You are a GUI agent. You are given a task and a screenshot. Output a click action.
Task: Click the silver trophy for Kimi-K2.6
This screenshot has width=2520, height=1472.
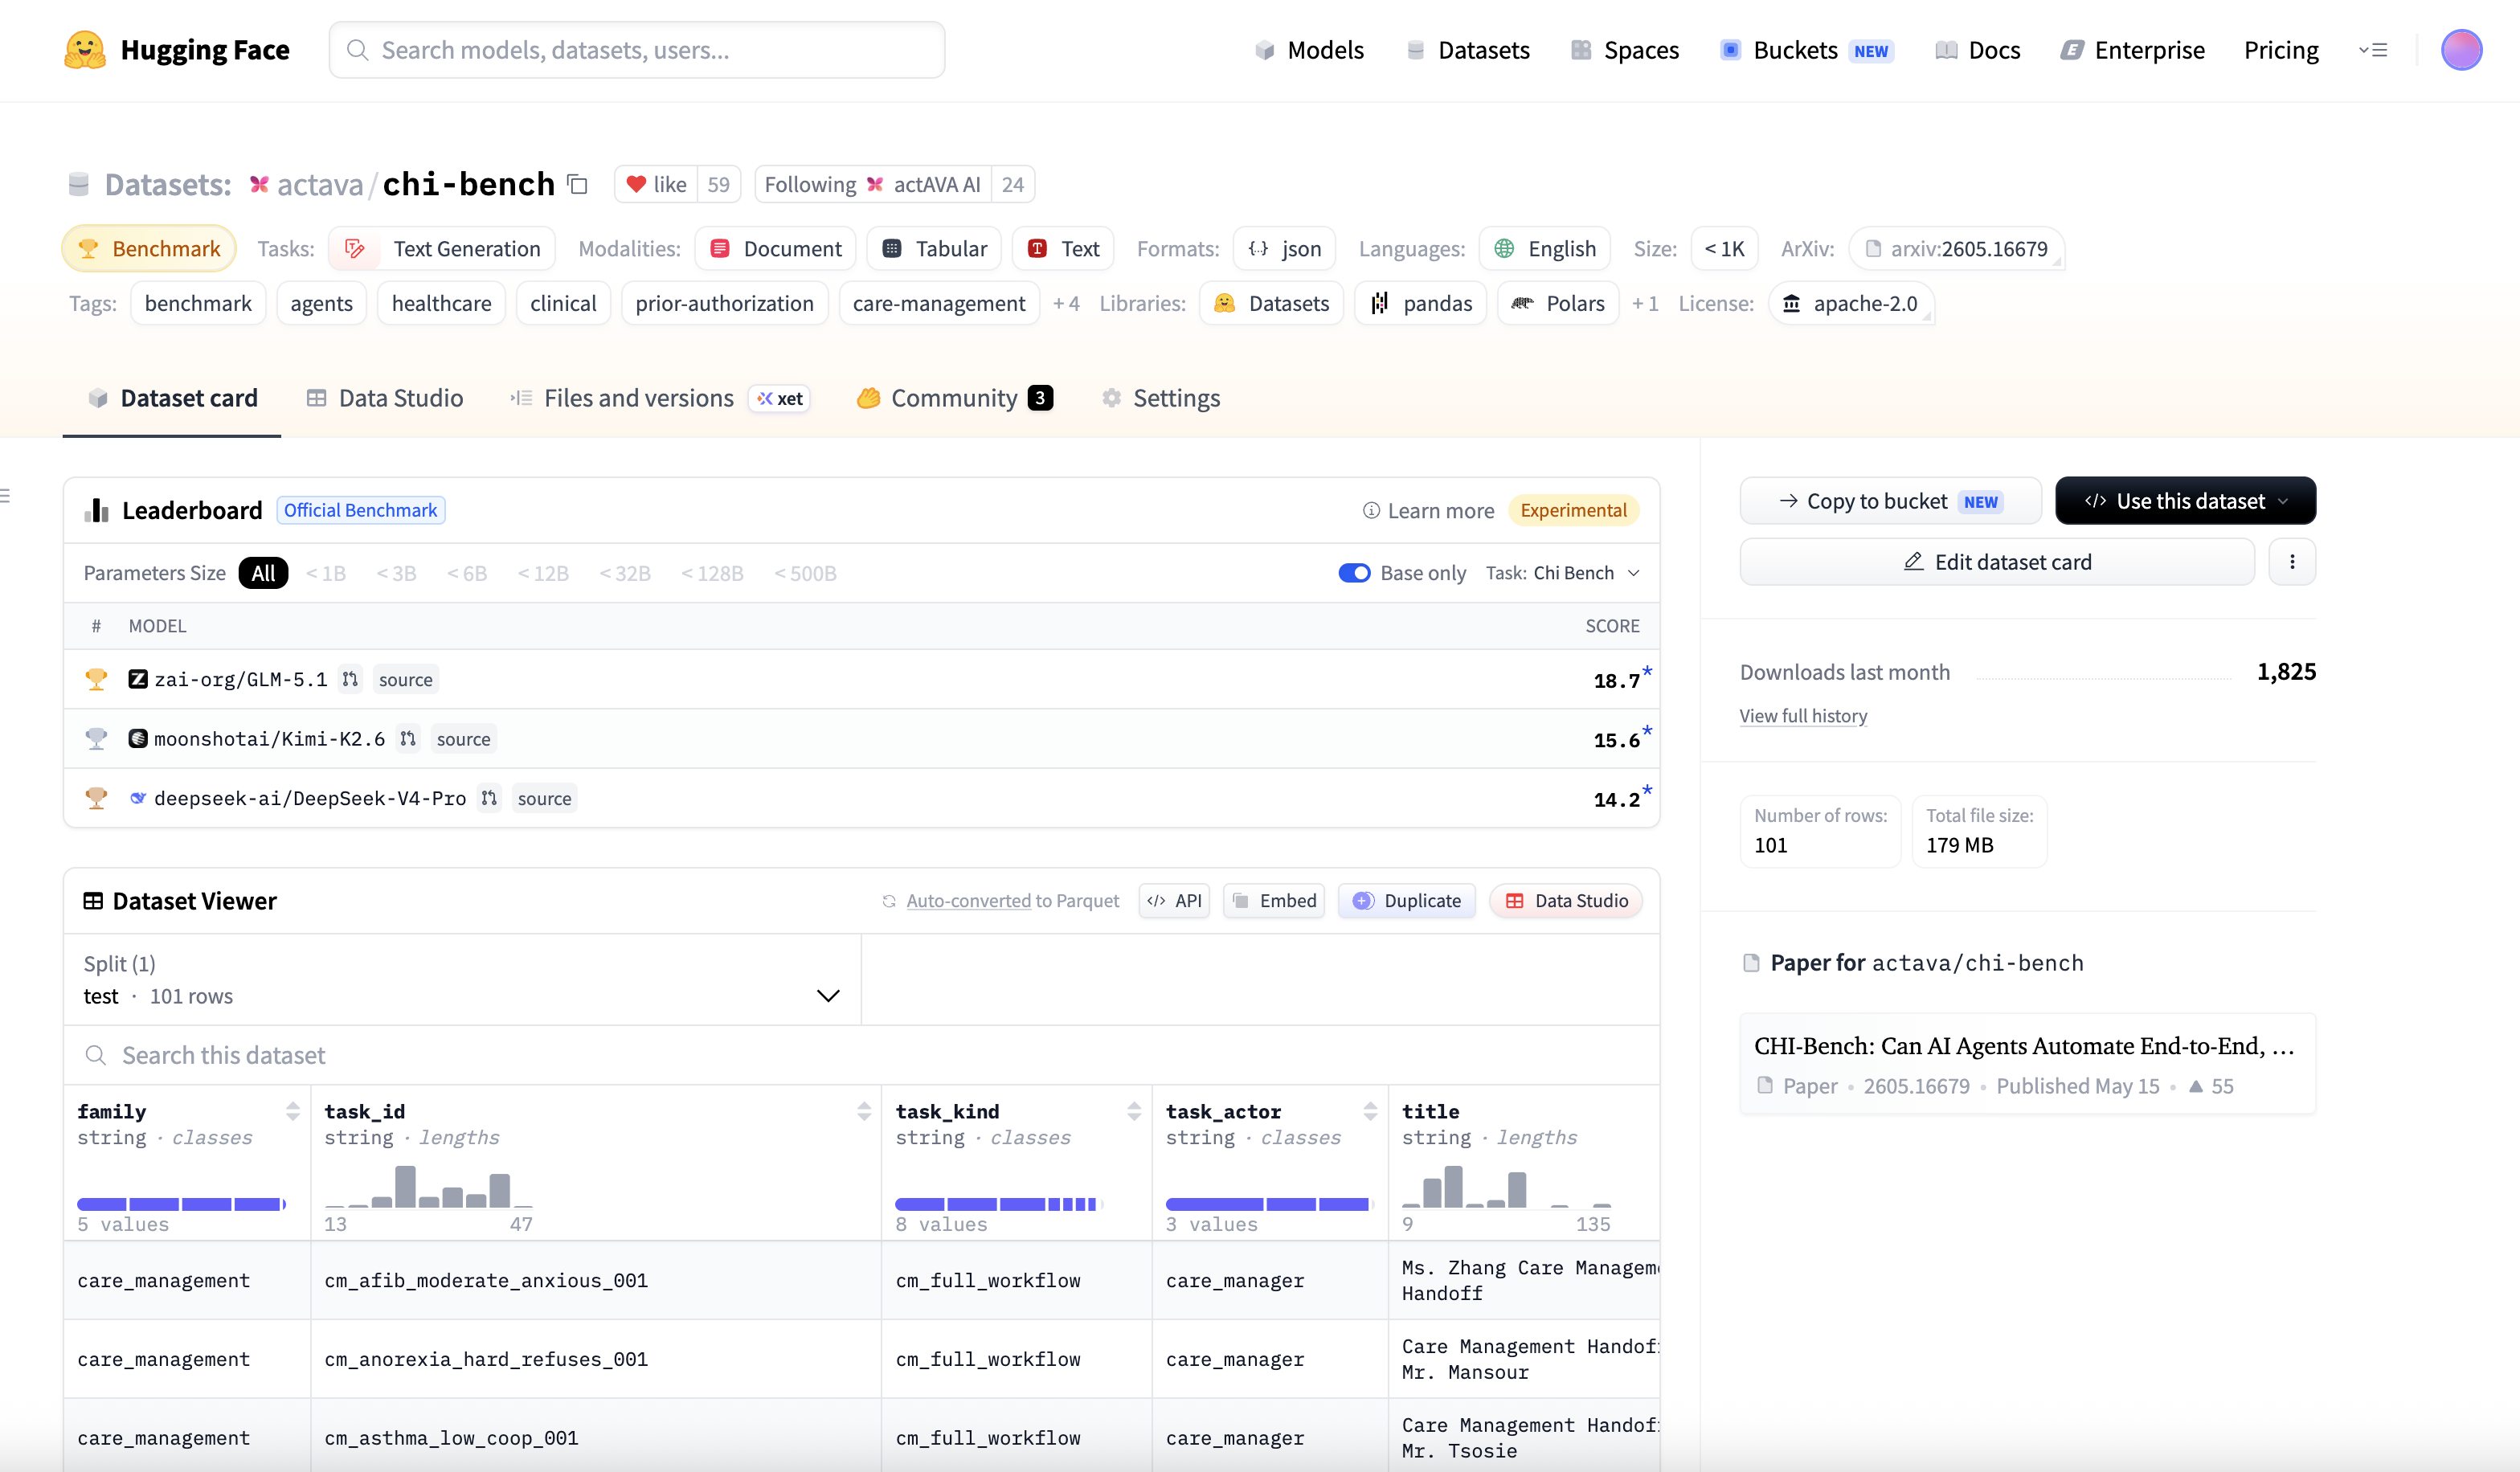[x=96, y=739]
